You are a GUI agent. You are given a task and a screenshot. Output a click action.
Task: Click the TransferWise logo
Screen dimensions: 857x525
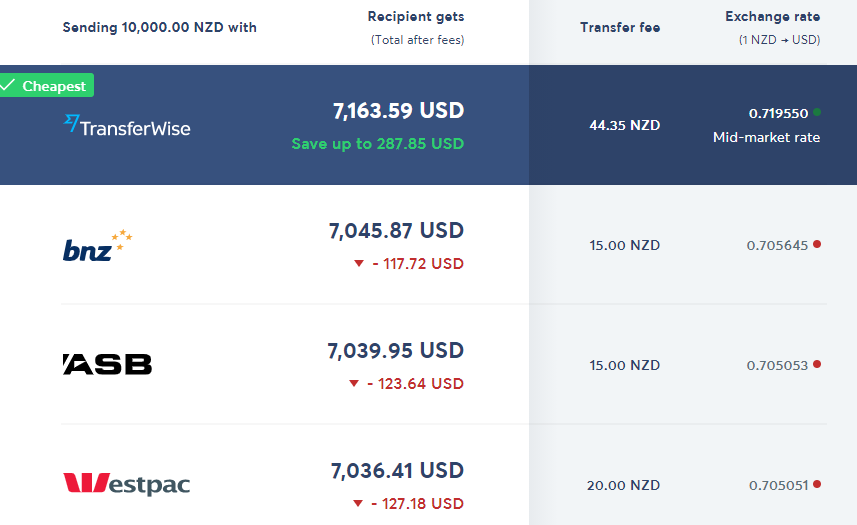(126, 126)
